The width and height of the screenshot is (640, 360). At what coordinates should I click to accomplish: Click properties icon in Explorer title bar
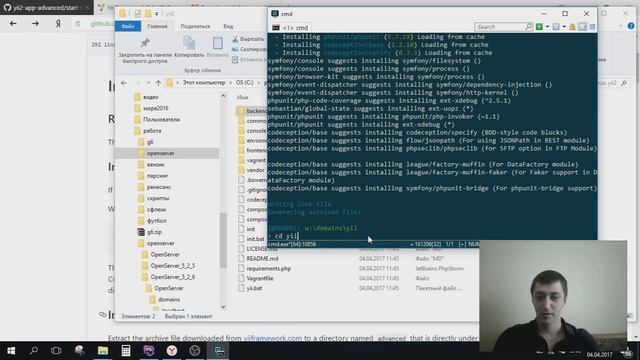(x=138, y=13)
